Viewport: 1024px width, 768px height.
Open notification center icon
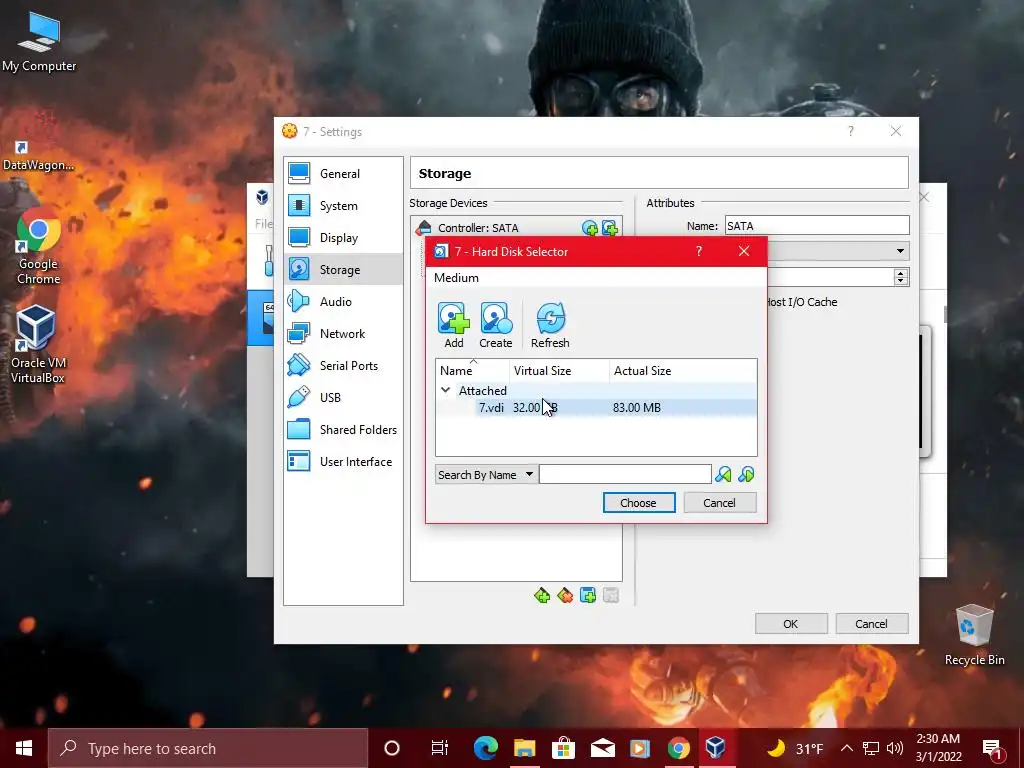(992, 749)
